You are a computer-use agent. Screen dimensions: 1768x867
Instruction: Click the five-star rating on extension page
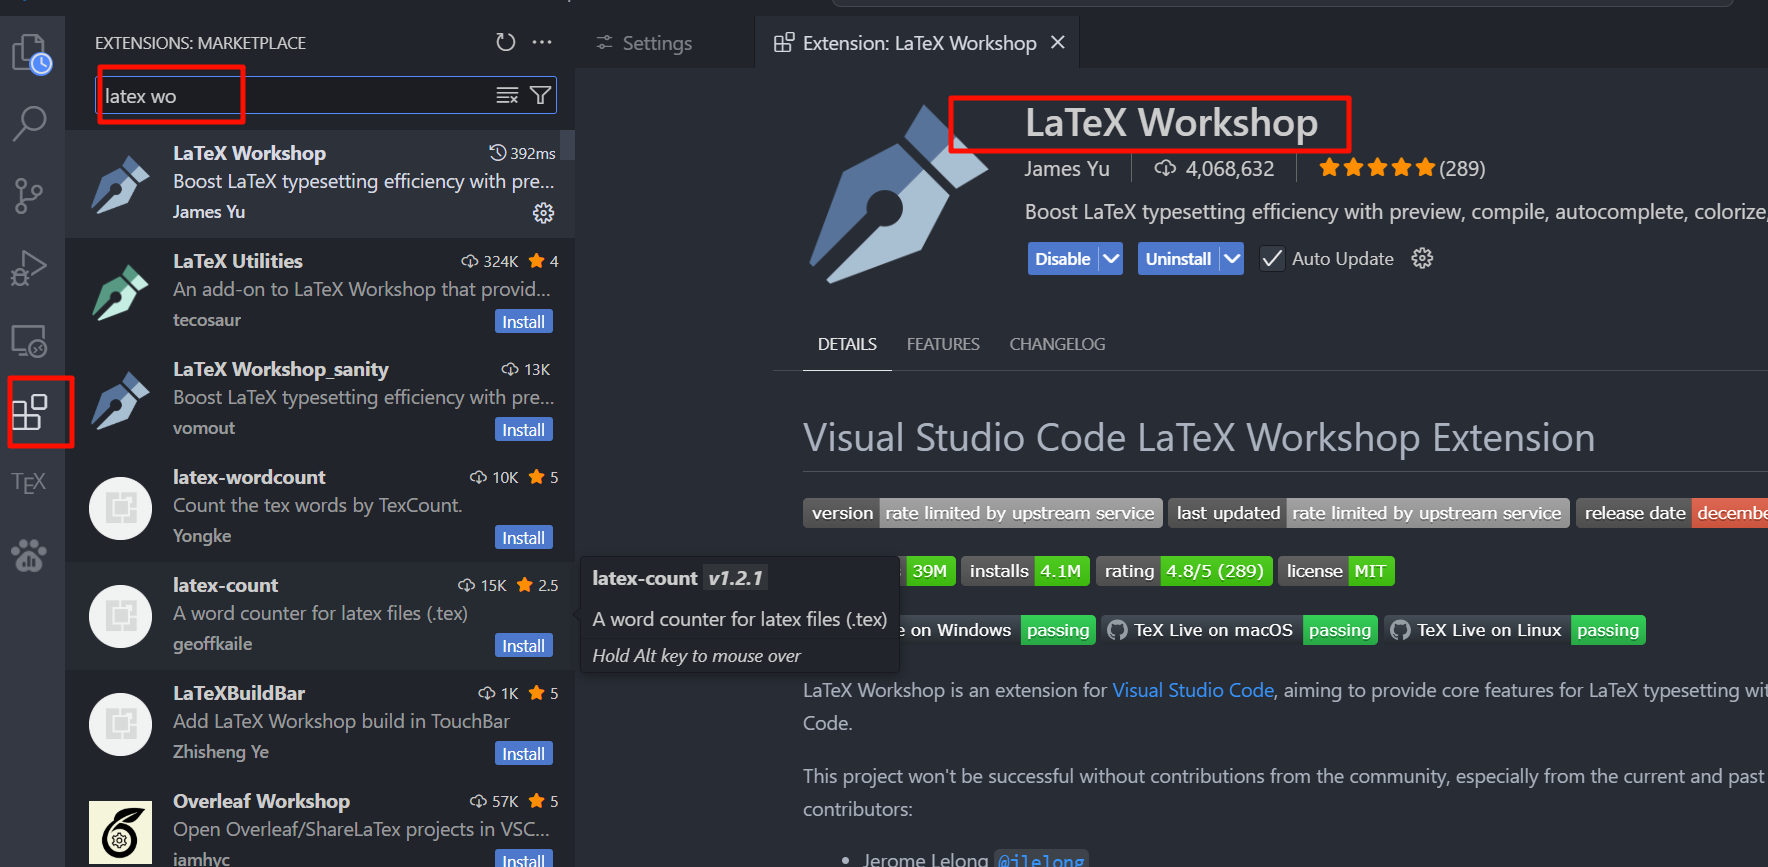click(x=1377, y=168)
